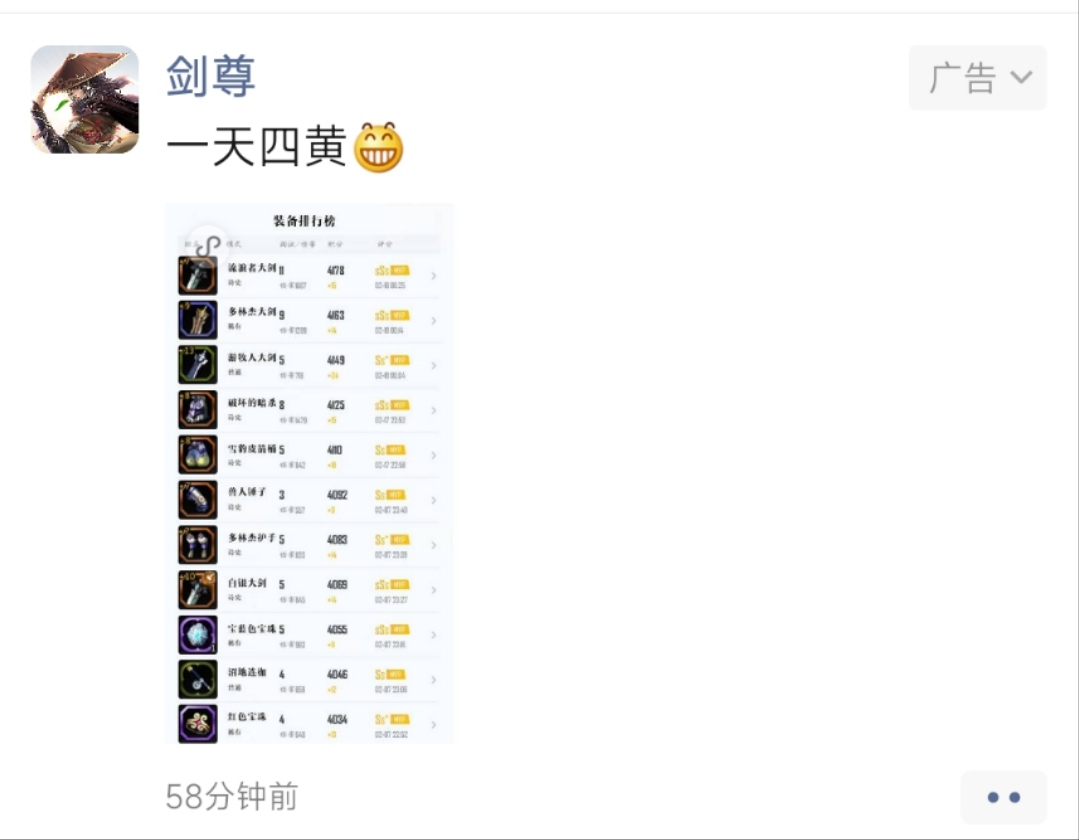Expand the 沼地连枷 row chevron
This screenshot has height=840, width=1079.
point(434,680)
